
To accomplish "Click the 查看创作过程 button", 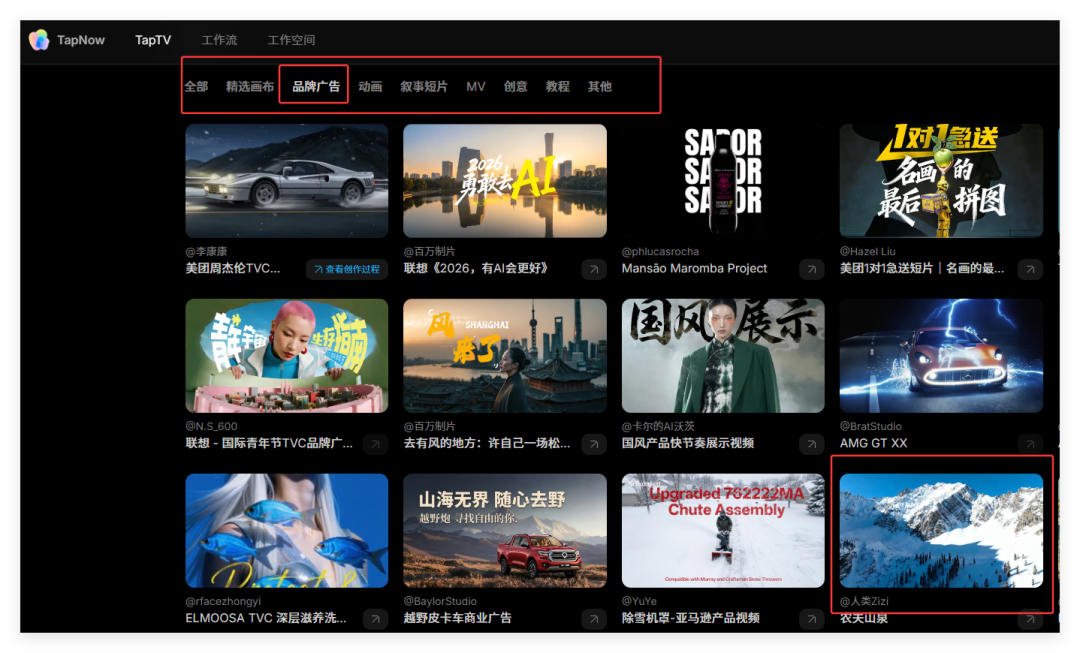I will click(345, 269).
